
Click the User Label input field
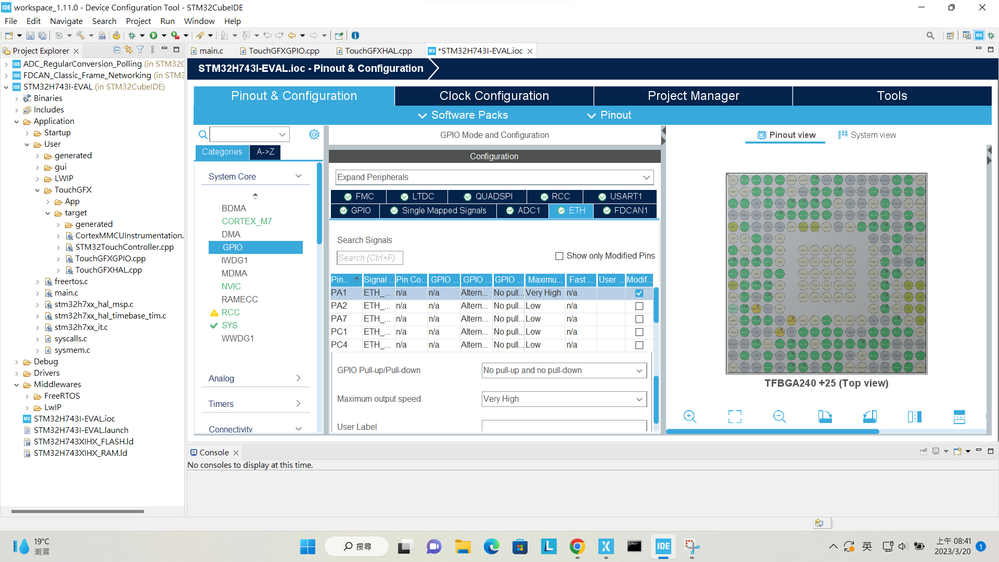pyautogui.click(x=564, y=426)
